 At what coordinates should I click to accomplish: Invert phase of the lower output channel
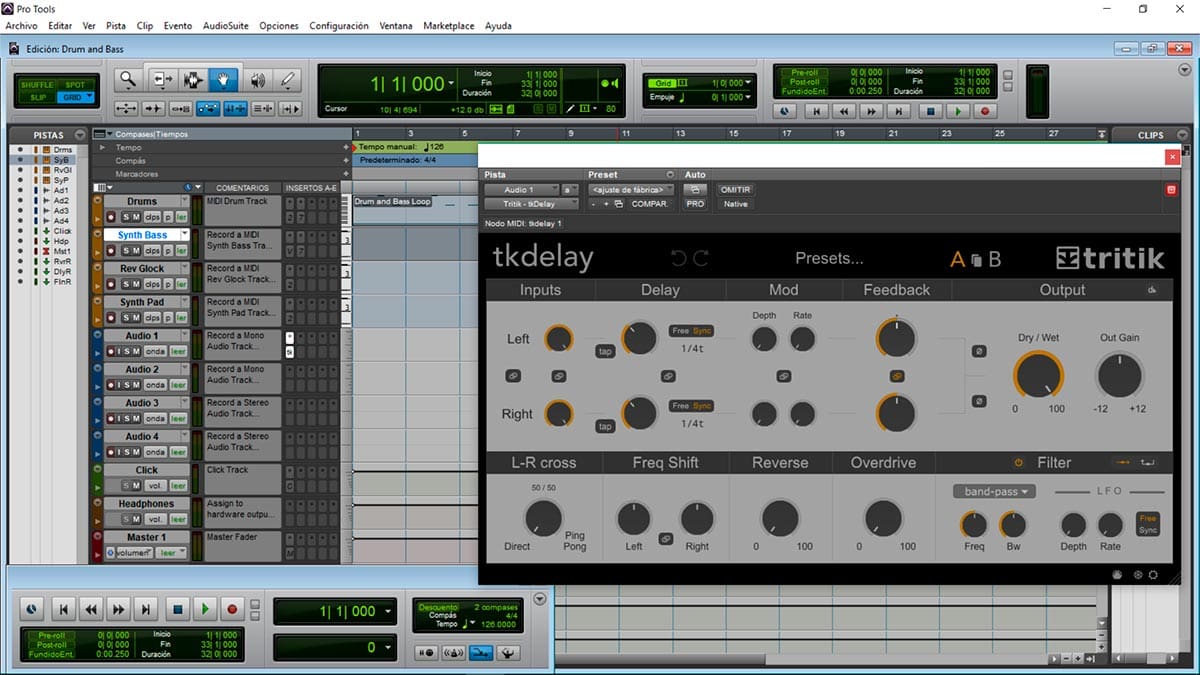click(x=979, y=400)
